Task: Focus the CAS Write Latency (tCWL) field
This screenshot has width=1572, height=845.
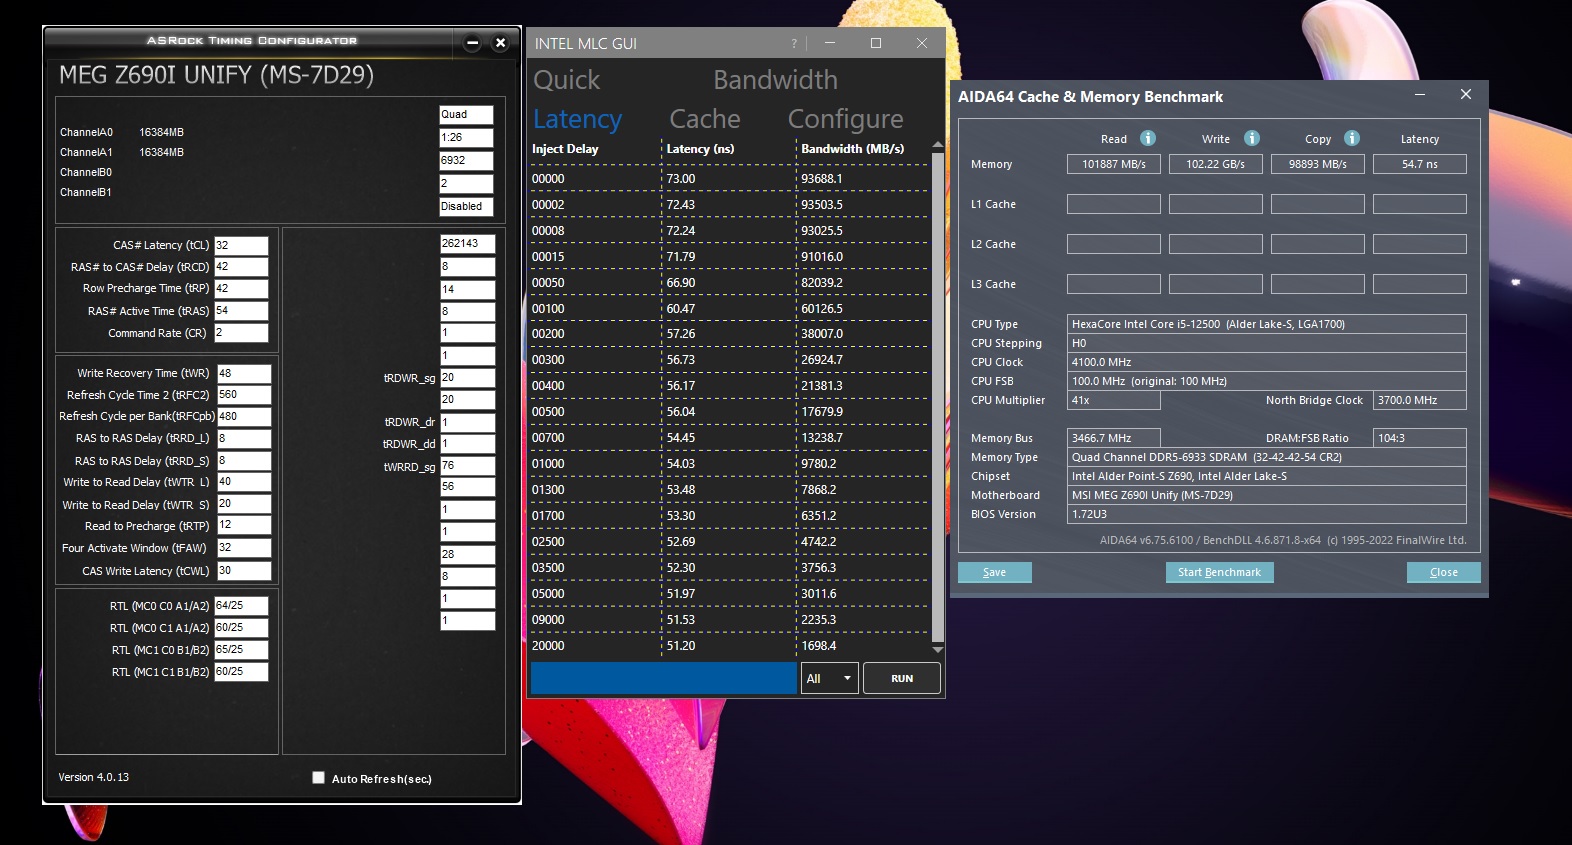Action: click(244, 571)
